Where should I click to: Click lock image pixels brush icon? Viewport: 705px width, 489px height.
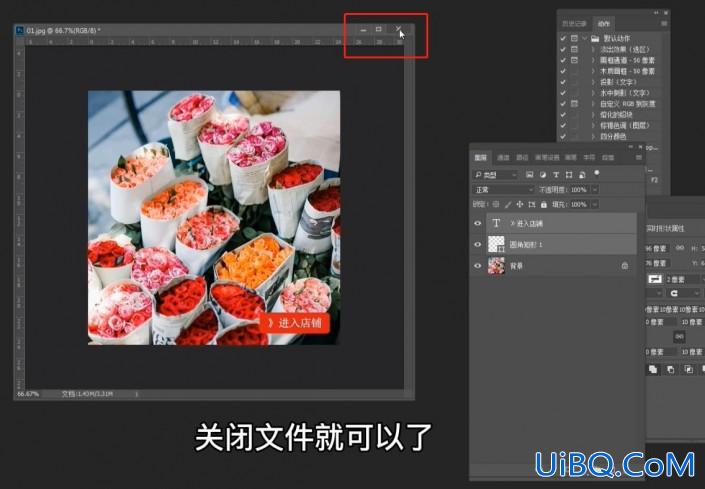508,204
